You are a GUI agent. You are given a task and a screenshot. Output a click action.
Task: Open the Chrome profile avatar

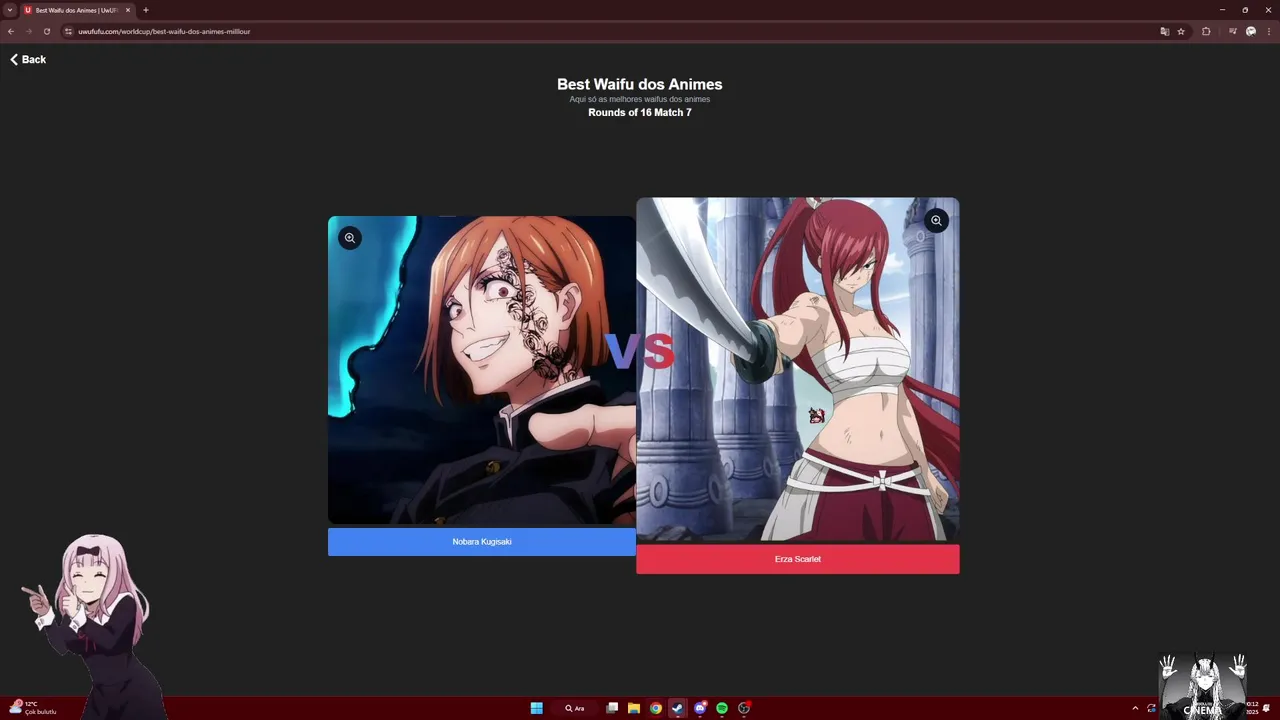tap(1251, 31)
